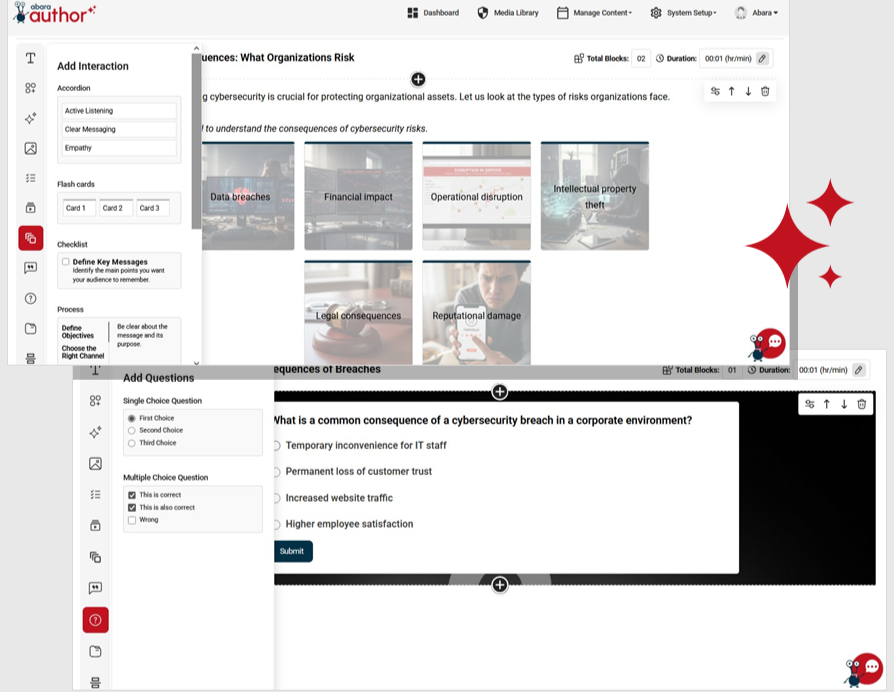Click the Submit button on the quiz
Image resolution: width=894 pixels, height=692 pixels.
292,551
